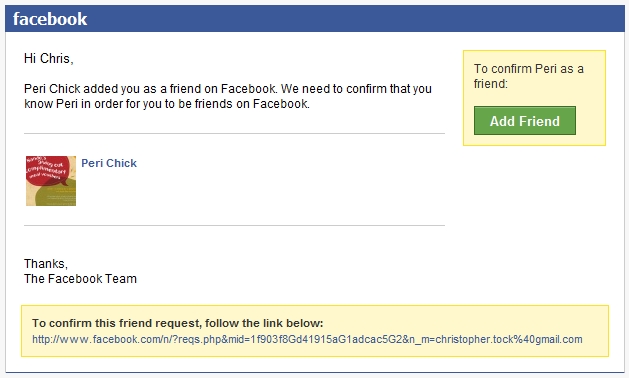629x378 pixels.
Task: Click the christopher.tock email part of the URL
Action: click(x=509, y=339)
